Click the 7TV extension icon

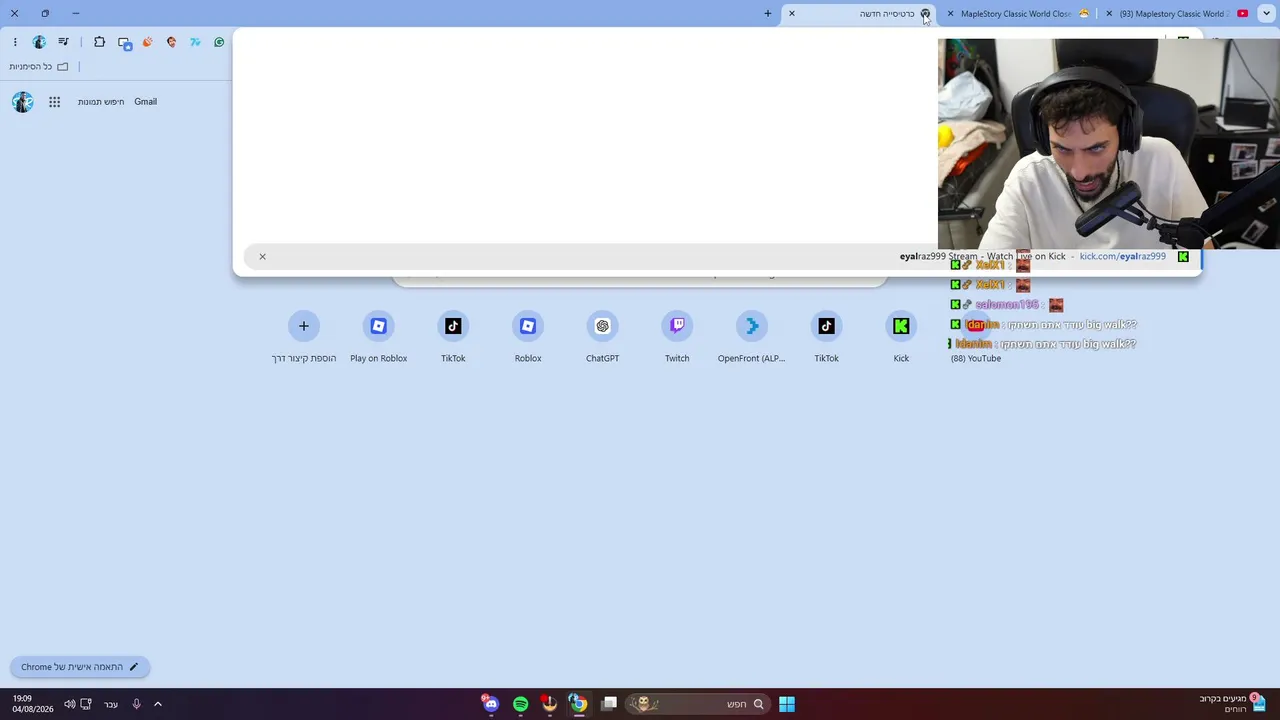tap(195, 42)
